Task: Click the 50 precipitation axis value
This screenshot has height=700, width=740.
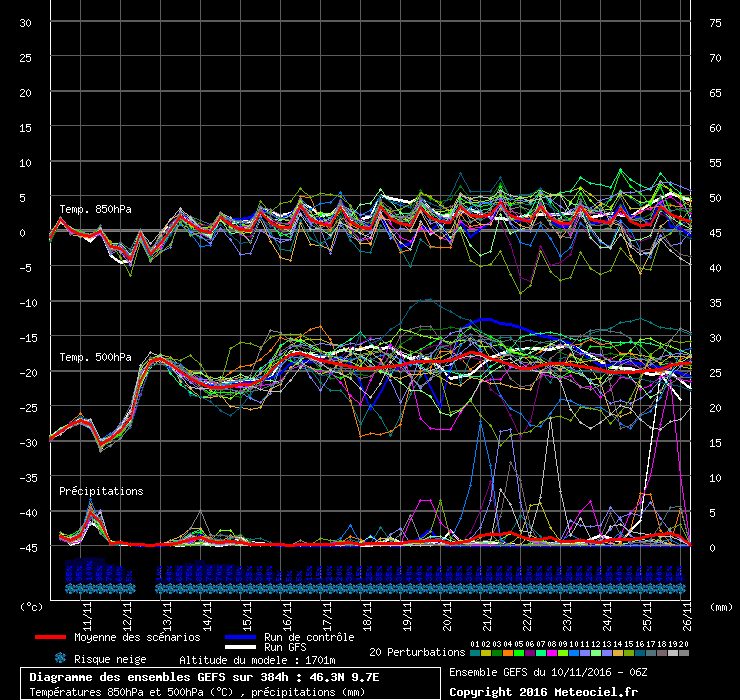Action: [x=715, y=198]
